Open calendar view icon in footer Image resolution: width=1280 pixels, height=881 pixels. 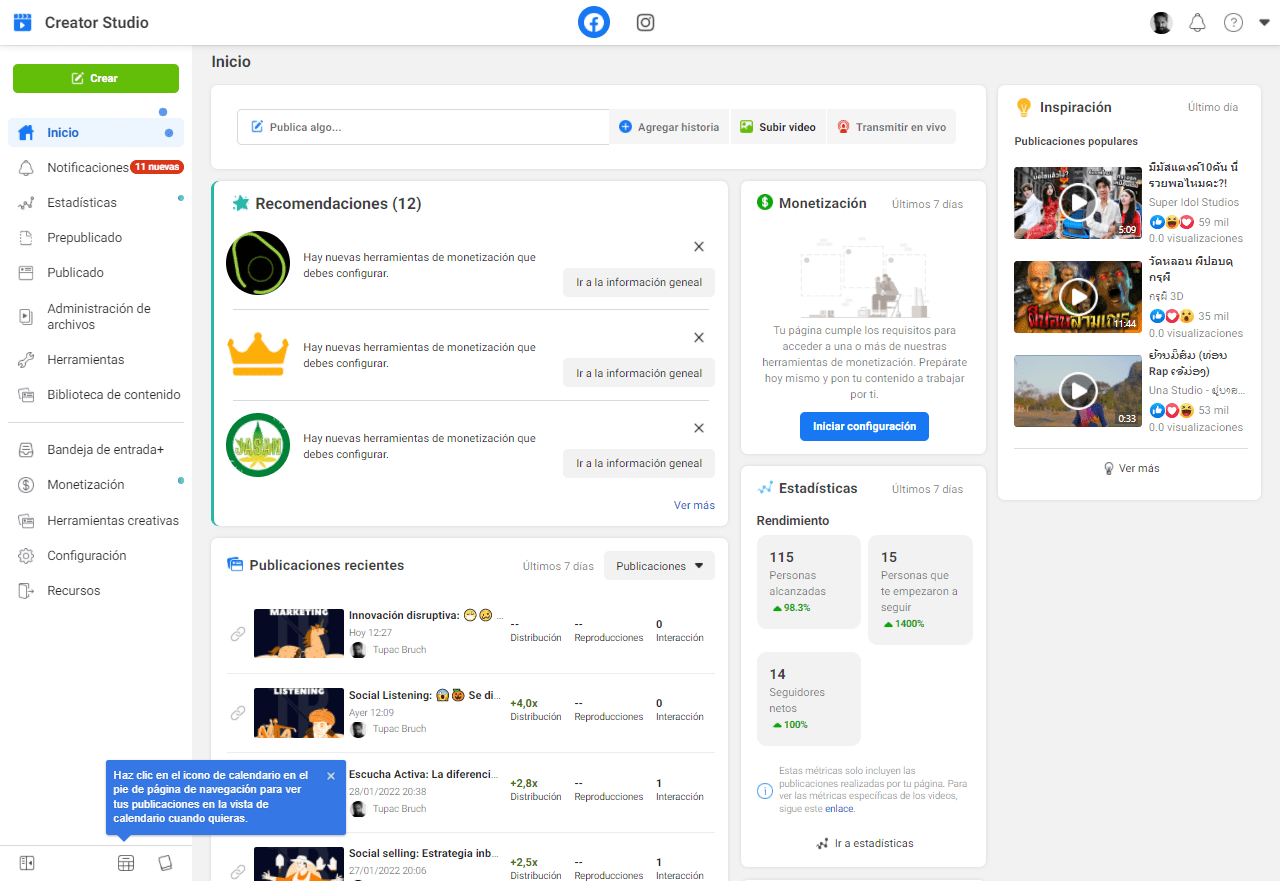click(126, 863)
